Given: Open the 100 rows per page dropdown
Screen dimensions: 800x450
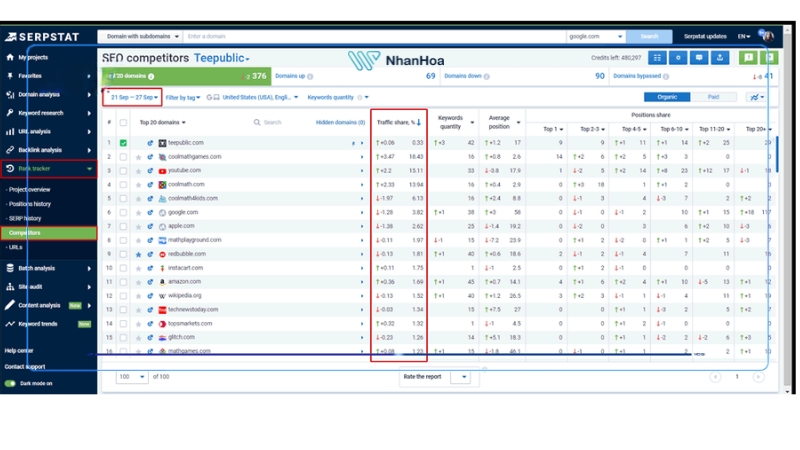Looking at the screenshot, I should point(132,377).
